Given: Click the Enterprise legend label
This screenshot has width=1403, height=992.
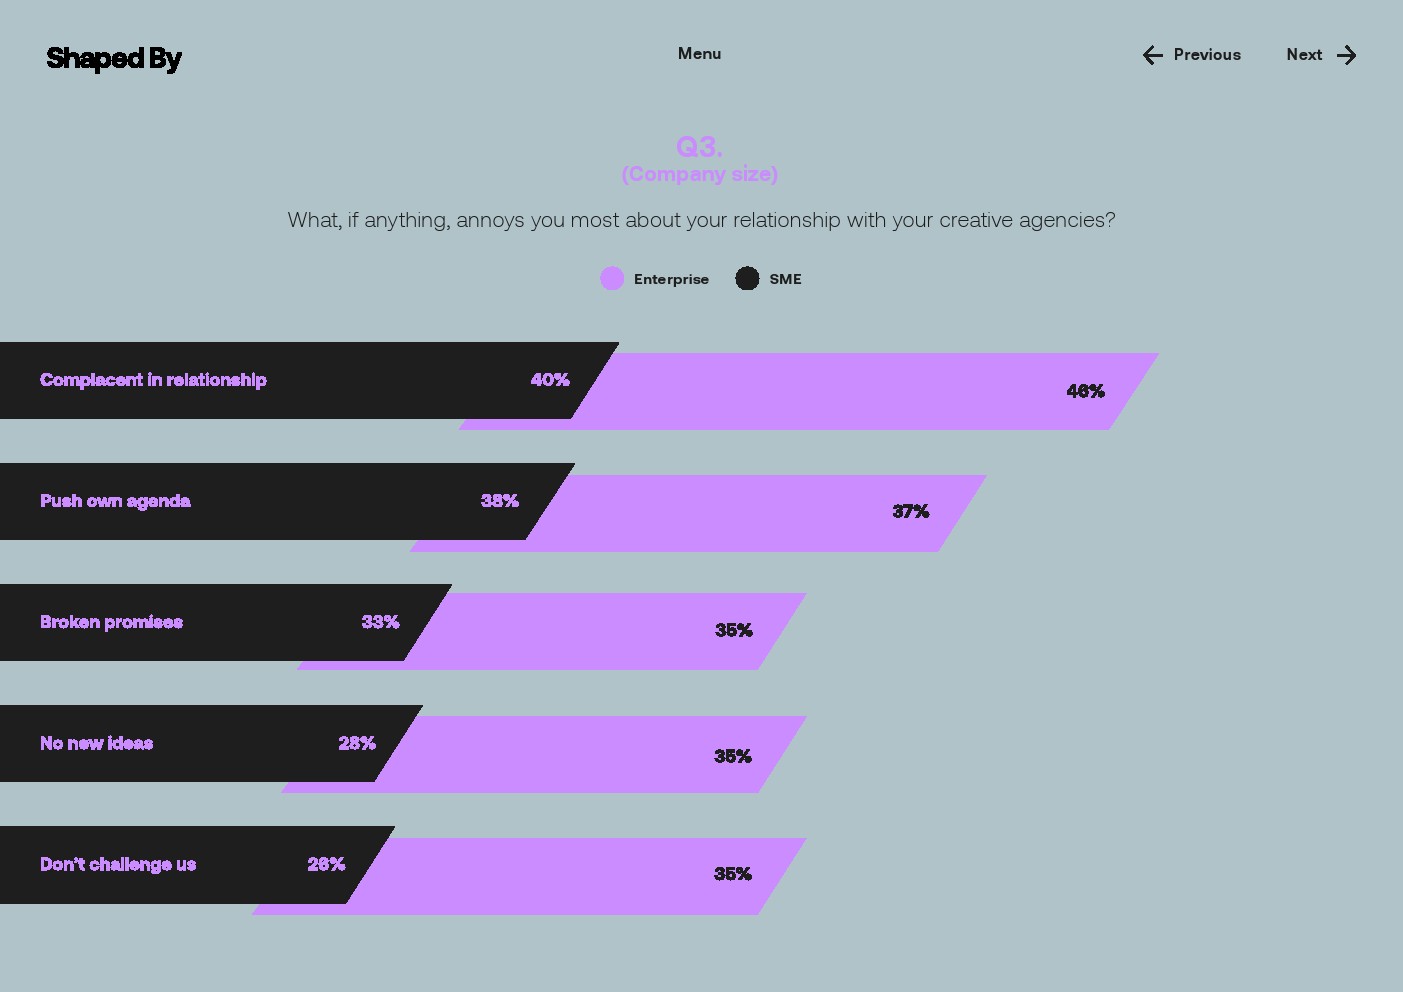Looking at the screenshot, I should tap(671, 280).
